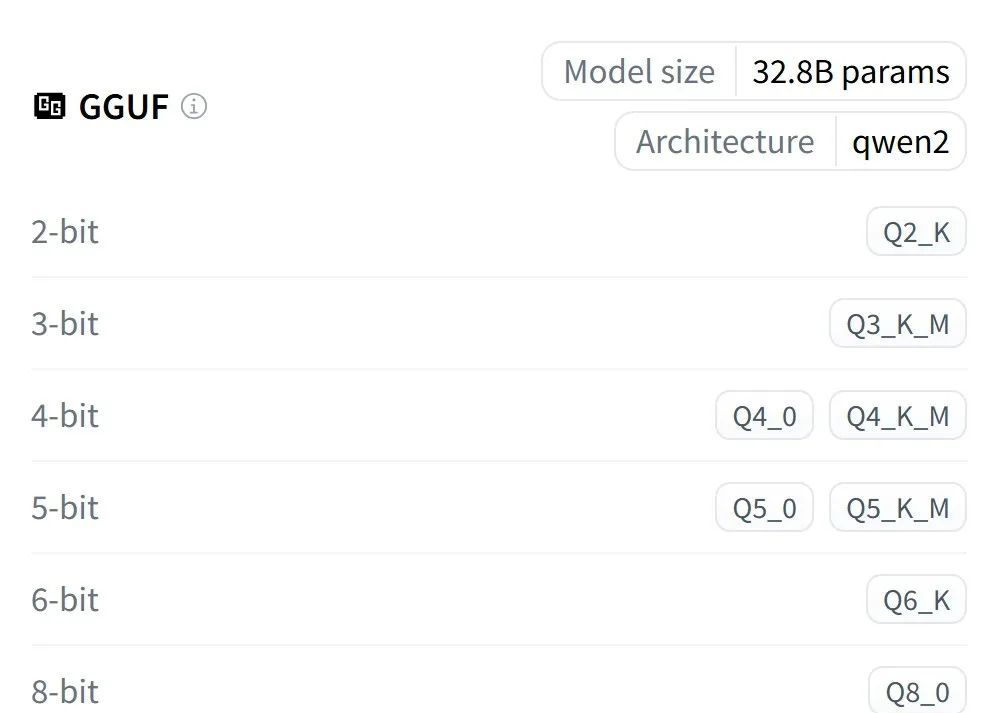This screenshot has height=713, width=997.
Task: Pick the Q5_0 quantization
Action: coord(764,508)
